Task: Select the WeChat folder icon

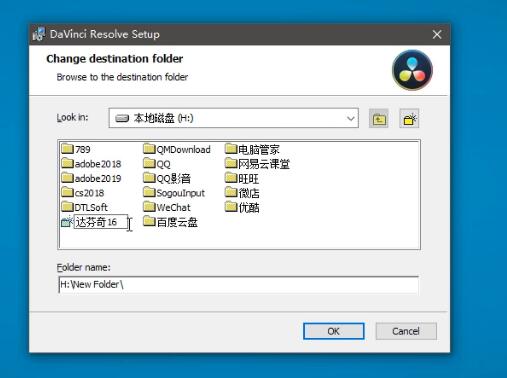Action: pyautogui.click(x=149, y=207)
